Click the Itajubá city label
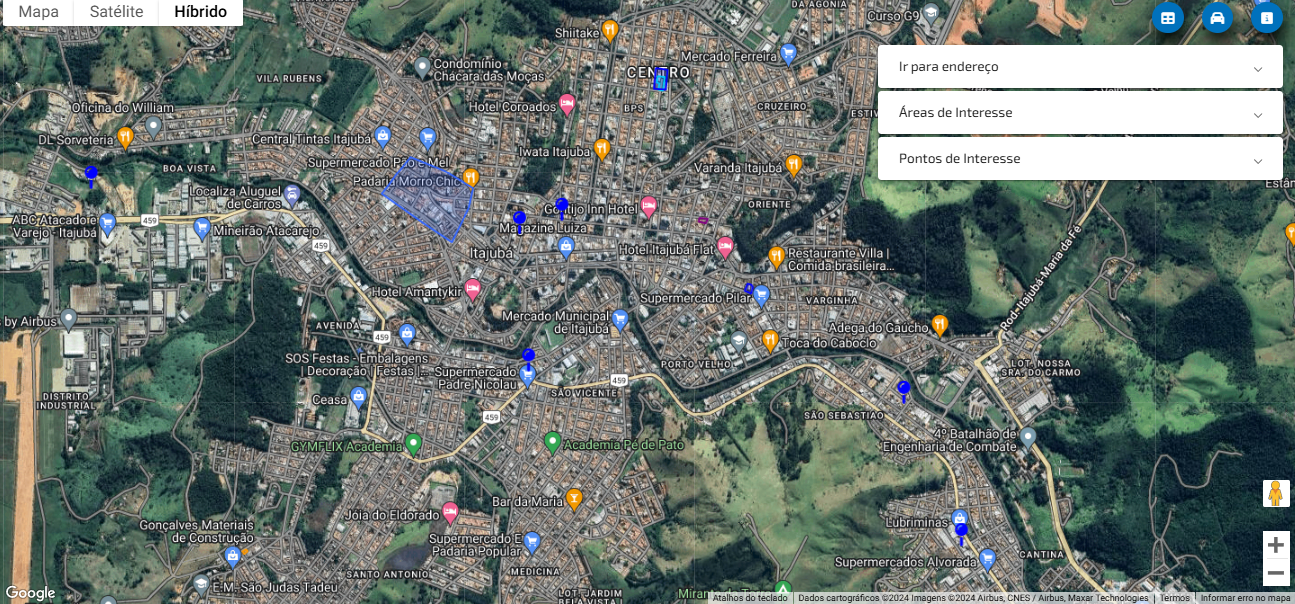 point(491,254)
